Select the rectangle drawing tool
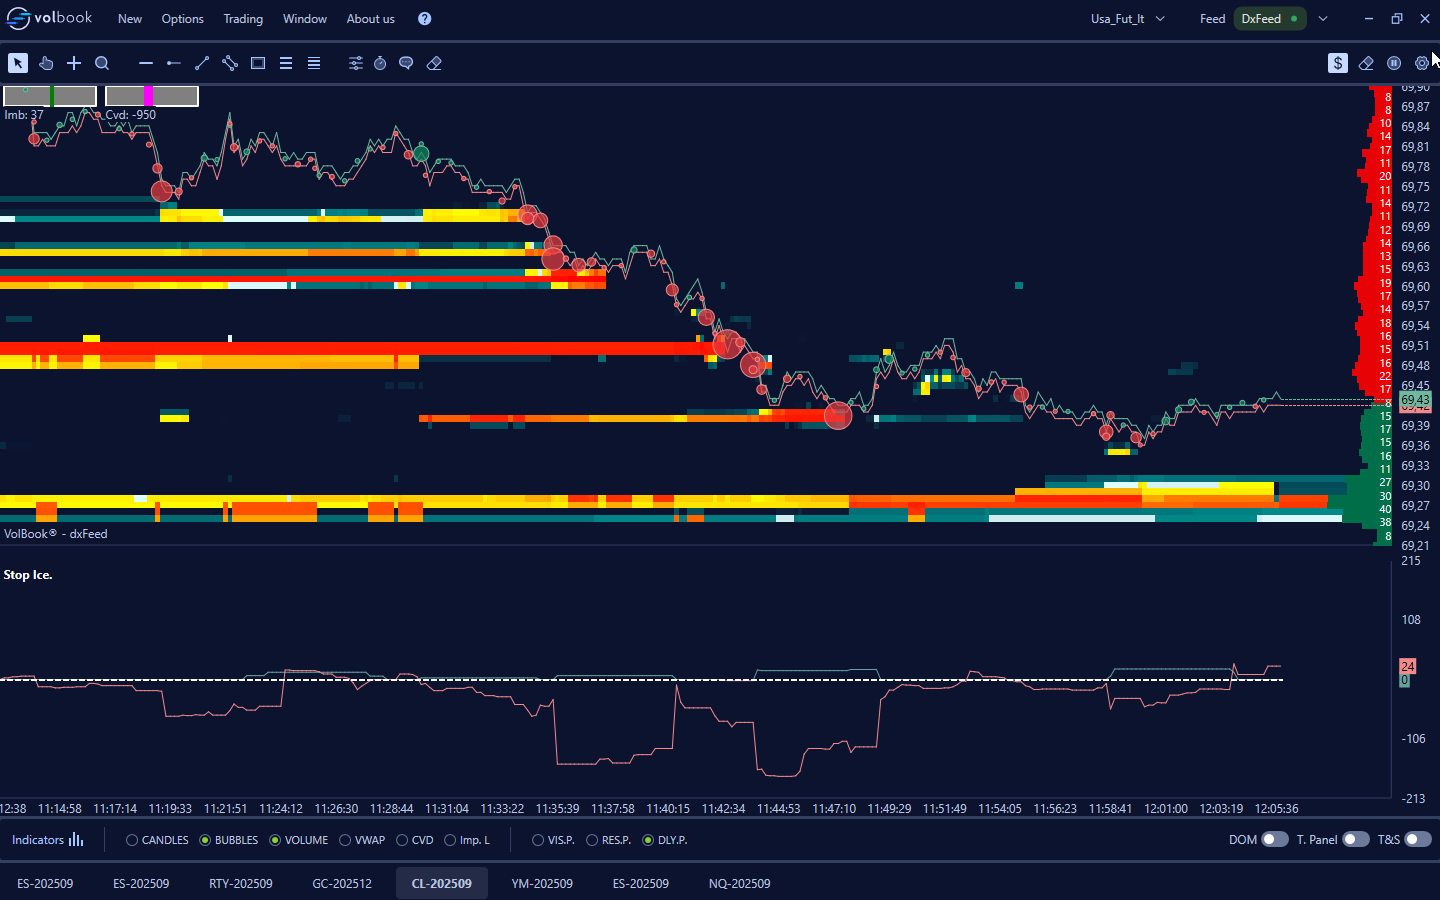Viewport: 1440px width, 900px height. 258,63
